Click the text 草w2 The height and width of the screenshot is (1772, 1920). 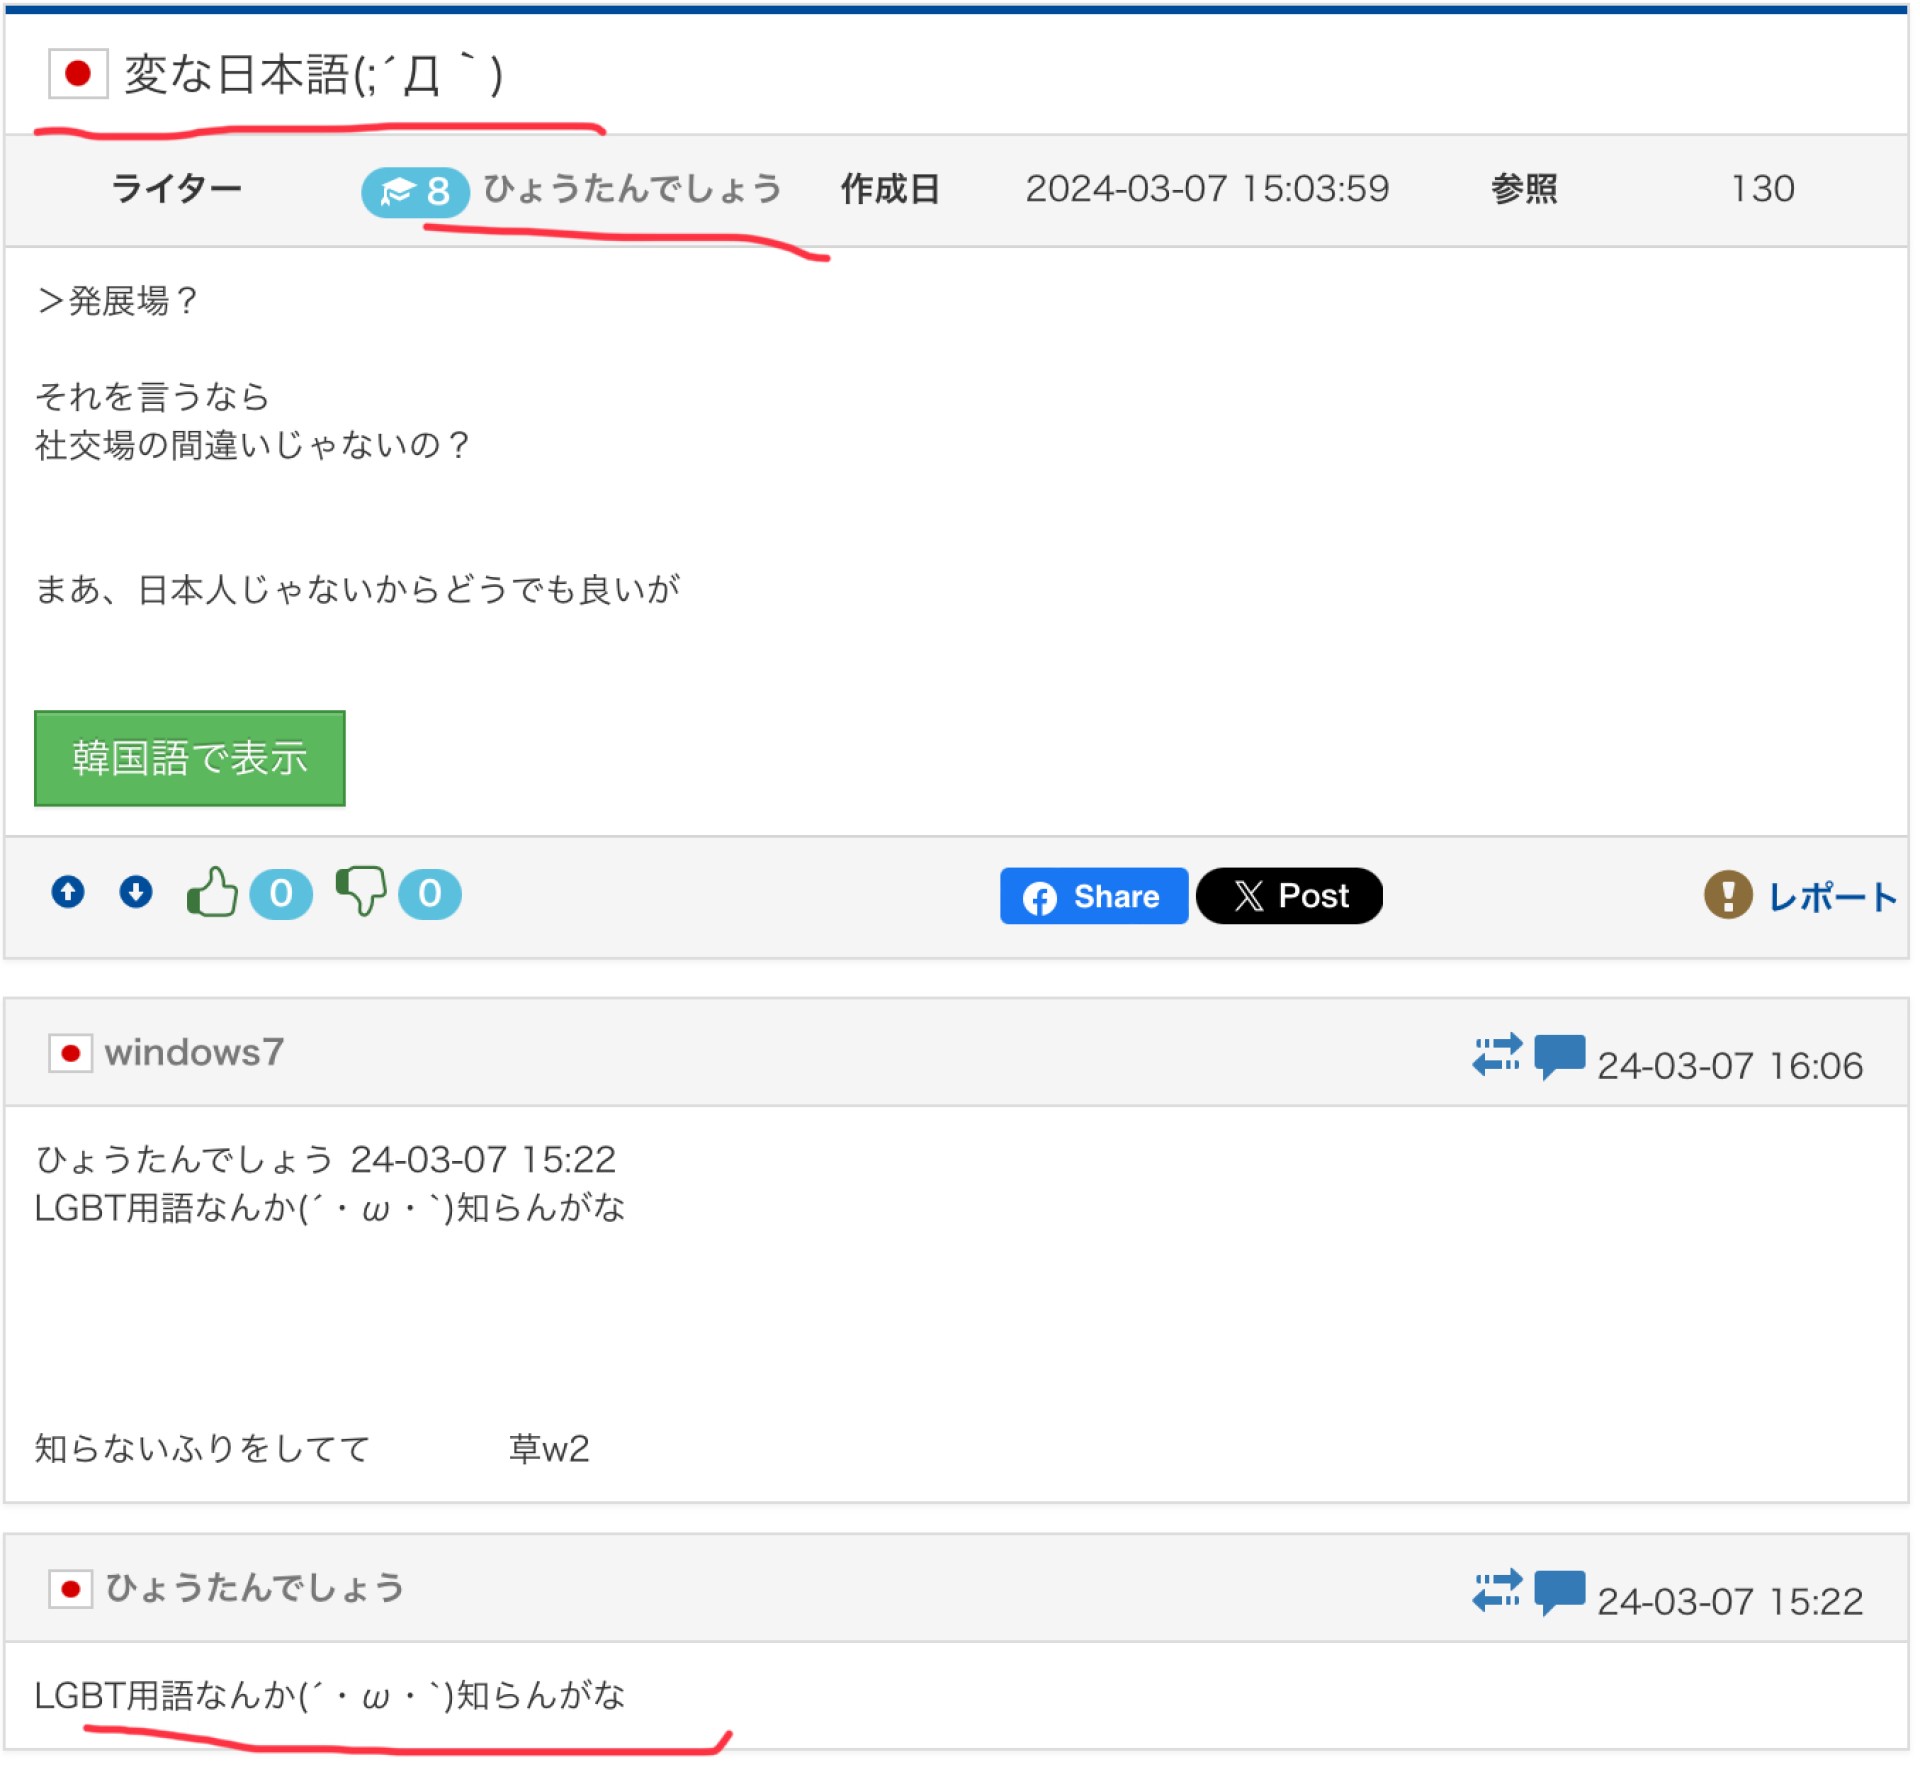[x=549, y=1449]
